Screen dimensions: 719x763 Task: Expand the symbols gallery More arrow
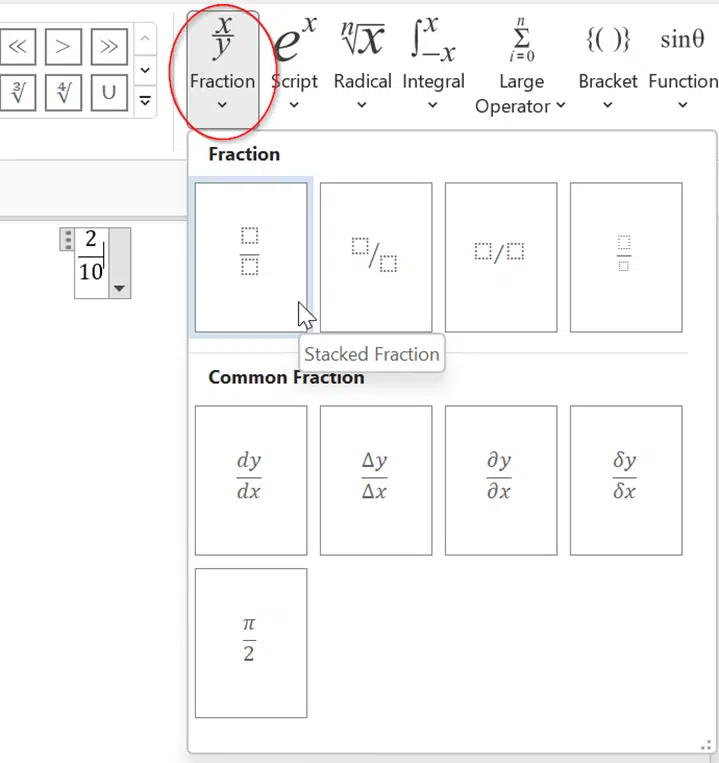[x=145, y=101]
